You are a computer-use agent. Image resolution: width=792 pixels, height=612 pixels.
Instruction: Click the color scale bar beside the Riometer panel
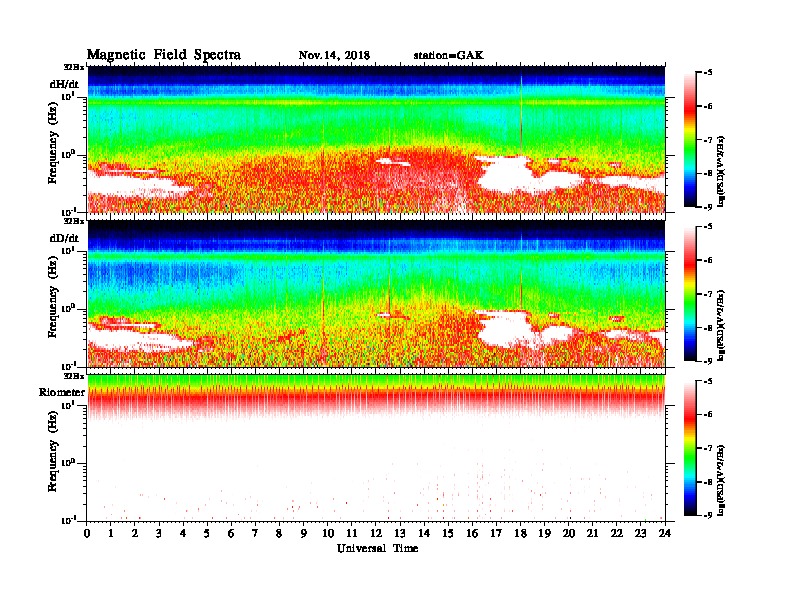[x=690, y=448]
